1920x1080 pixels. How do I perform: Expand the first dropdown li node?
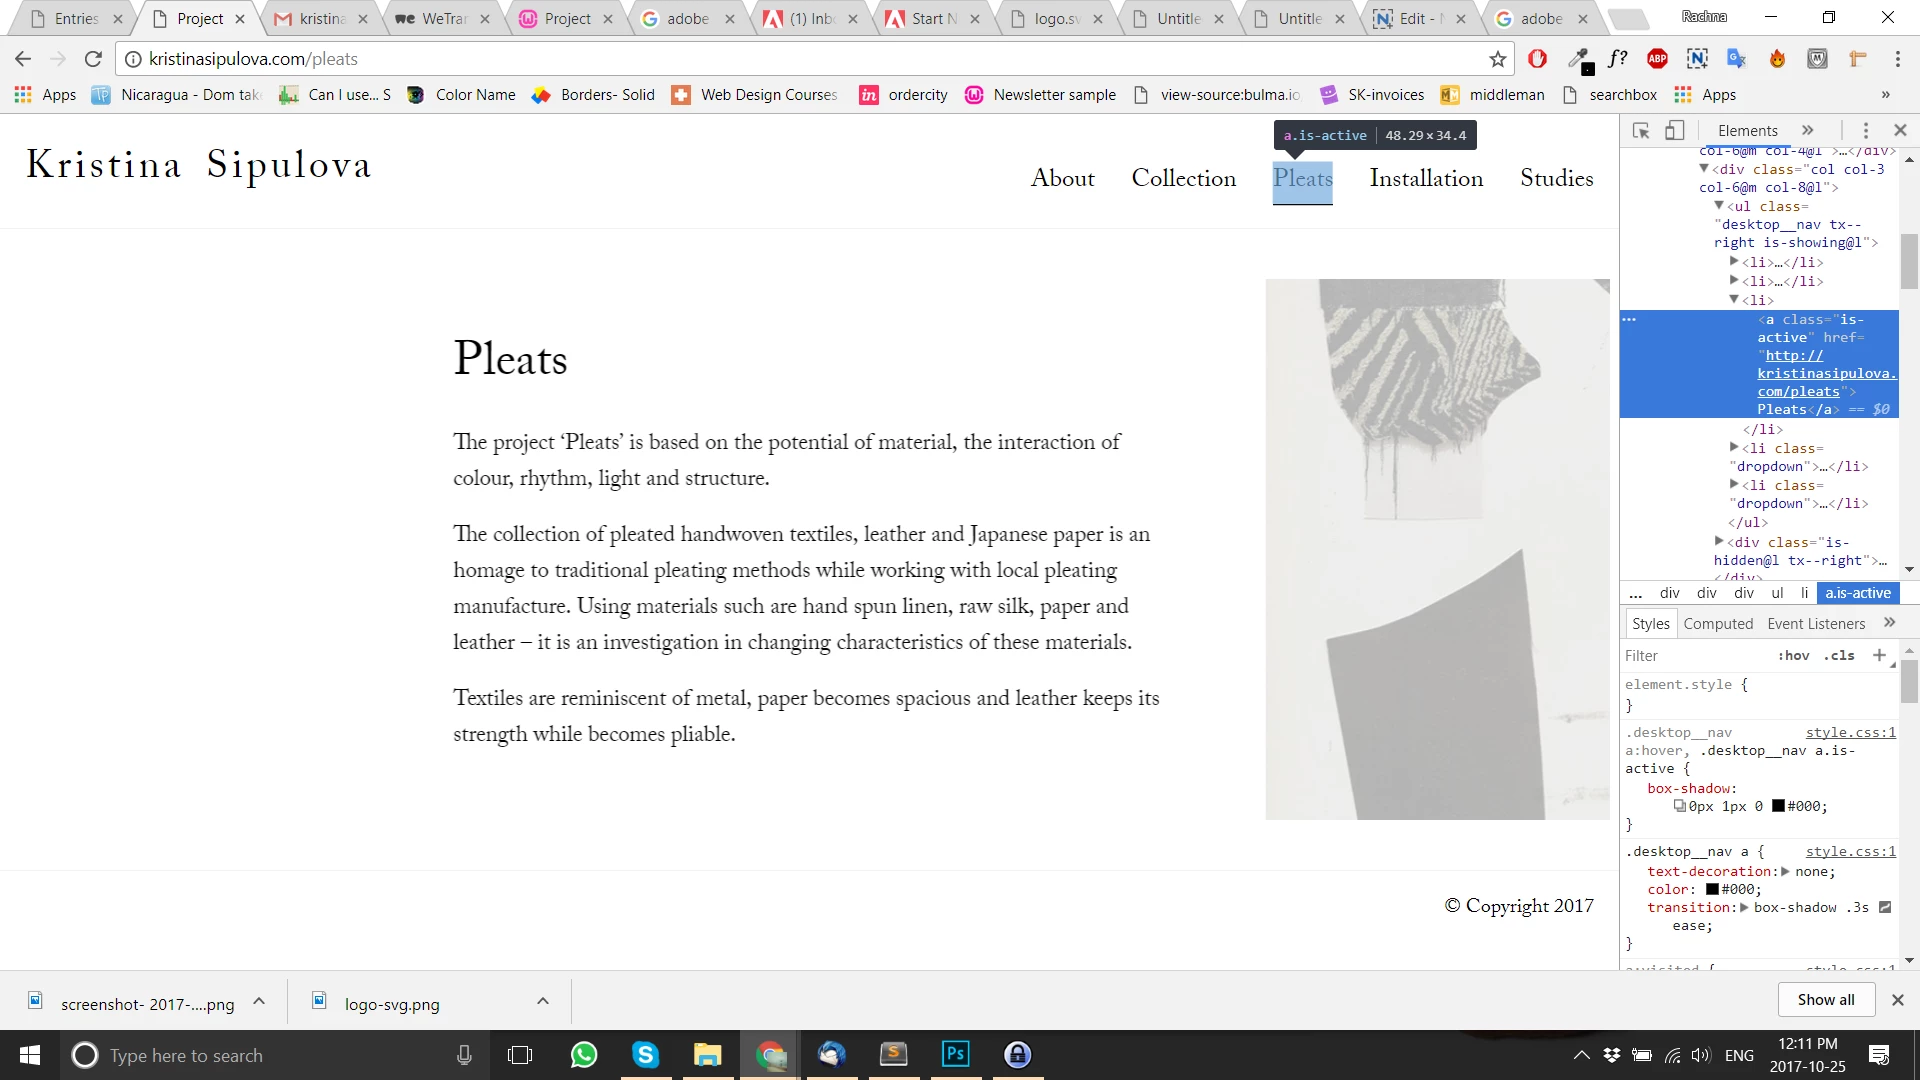pos(1734,447)
